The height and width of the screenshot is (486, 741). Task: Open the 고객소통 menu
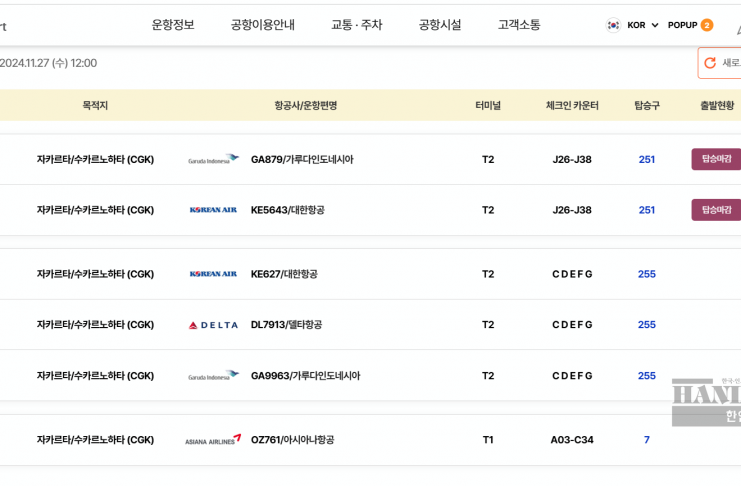pos(519,25)
